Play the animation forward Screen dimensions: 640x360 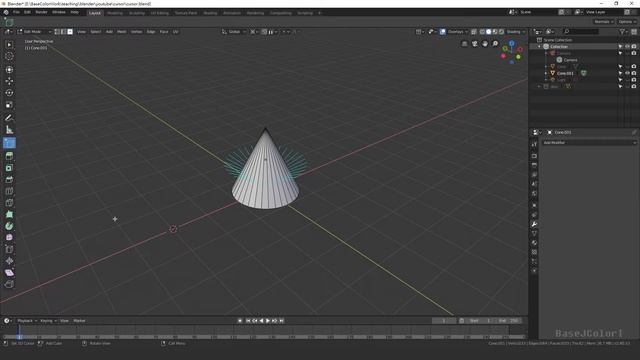[268, 321]
